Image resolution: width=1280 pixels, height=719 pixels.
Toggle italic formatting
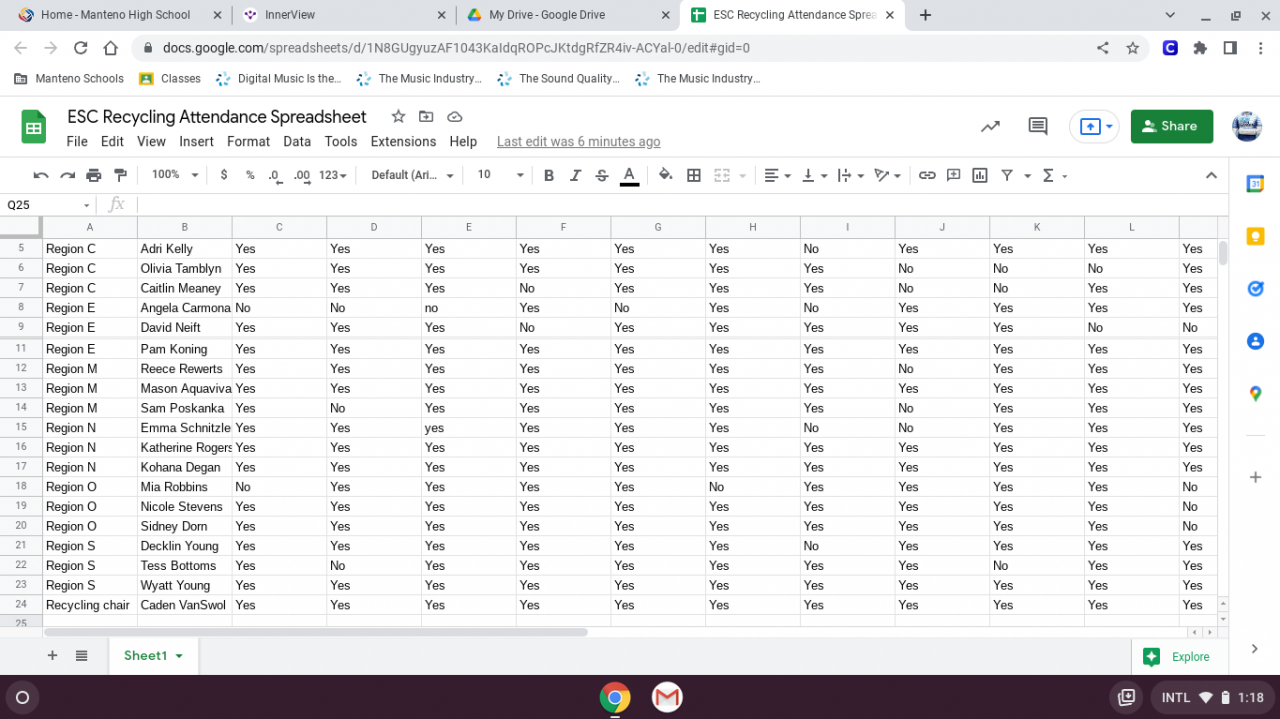pos(575,175)
